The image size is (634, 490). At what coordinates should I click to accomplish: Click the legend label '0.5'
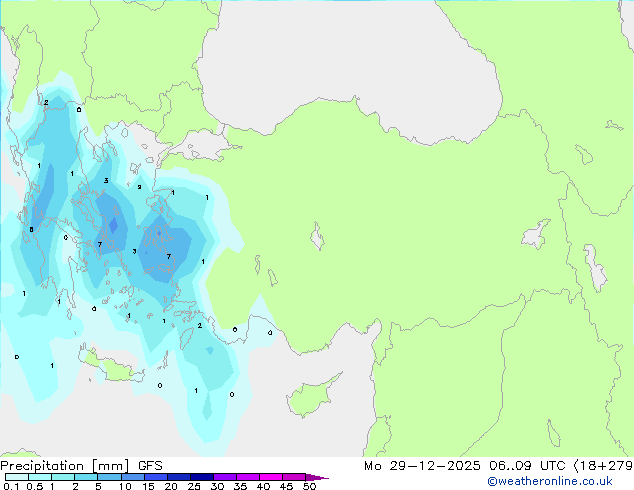click(x=35, y=486)
